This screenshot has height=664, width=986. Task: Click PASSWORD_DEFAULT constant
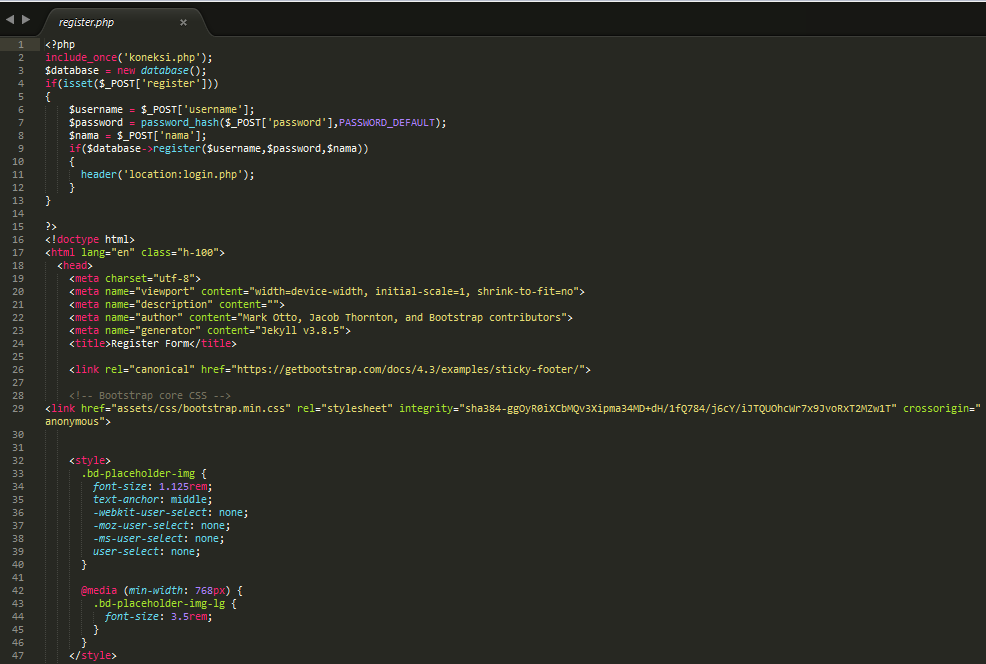pos(387,123)
